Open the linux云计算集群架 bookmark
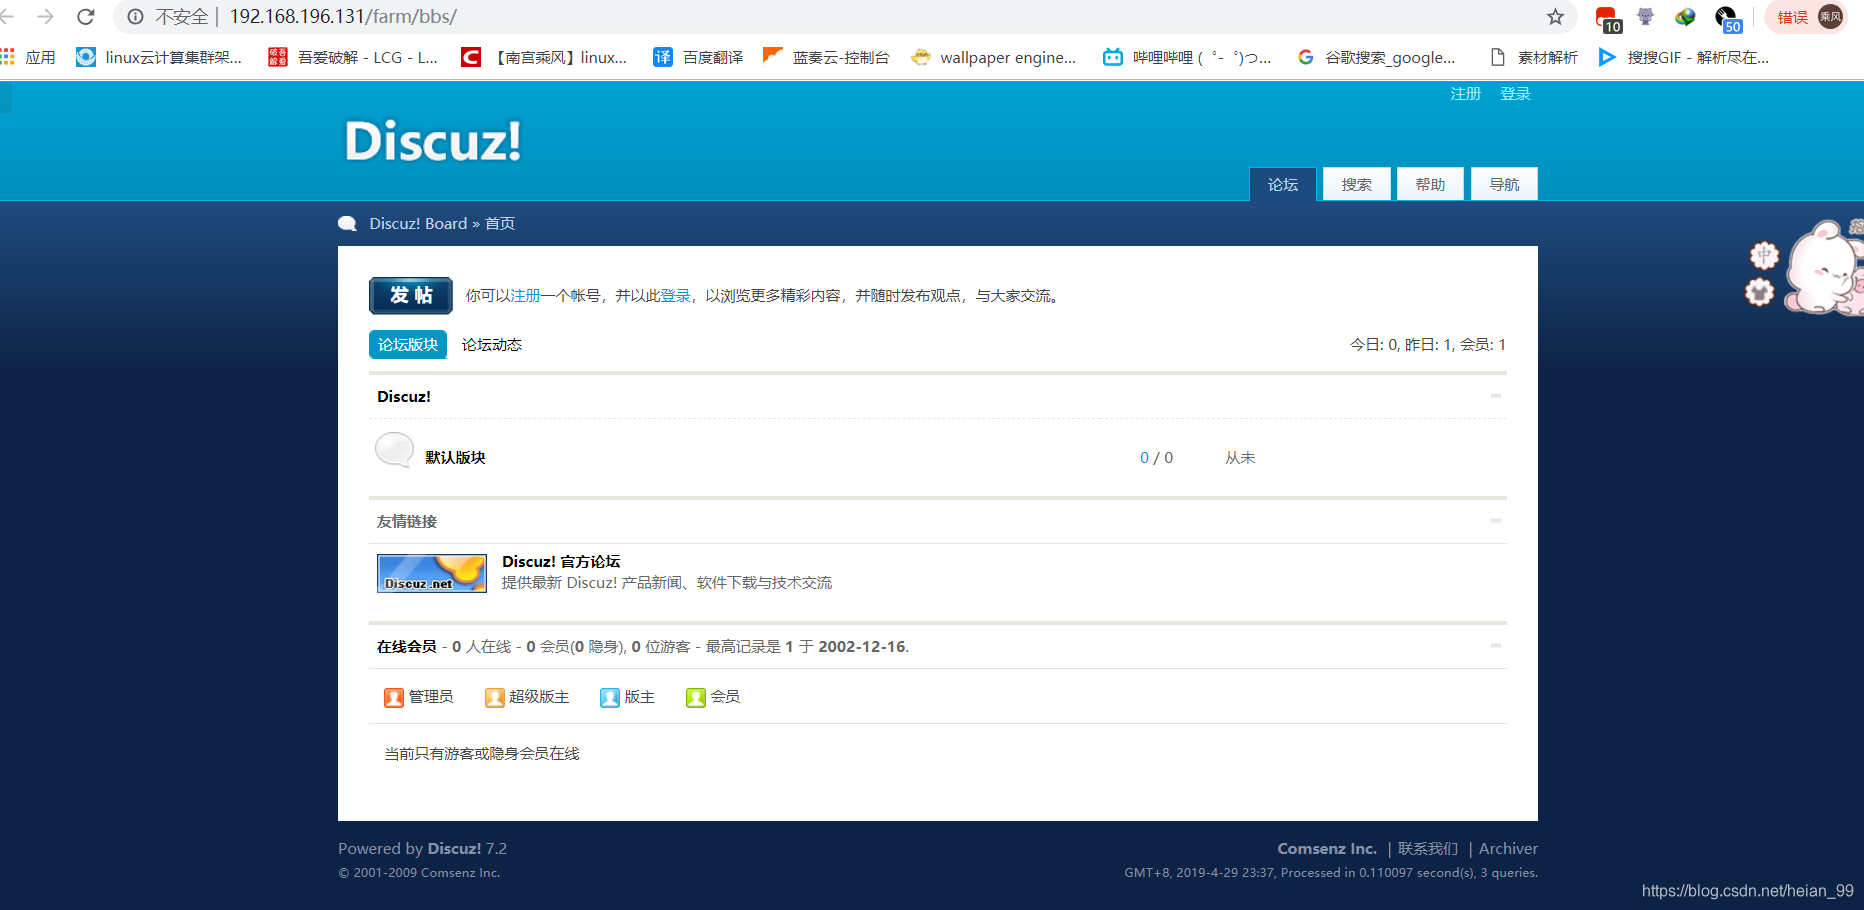 tap(160, 57)
